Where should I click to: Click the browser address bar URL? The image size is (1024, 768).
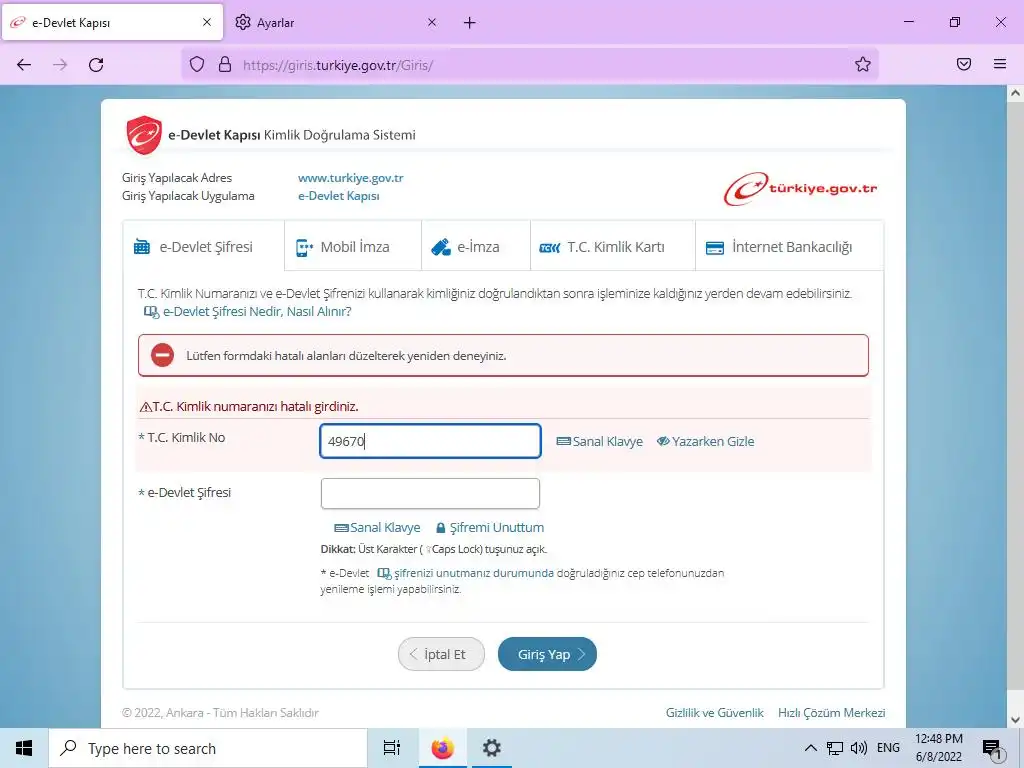[x=338, y=65]
